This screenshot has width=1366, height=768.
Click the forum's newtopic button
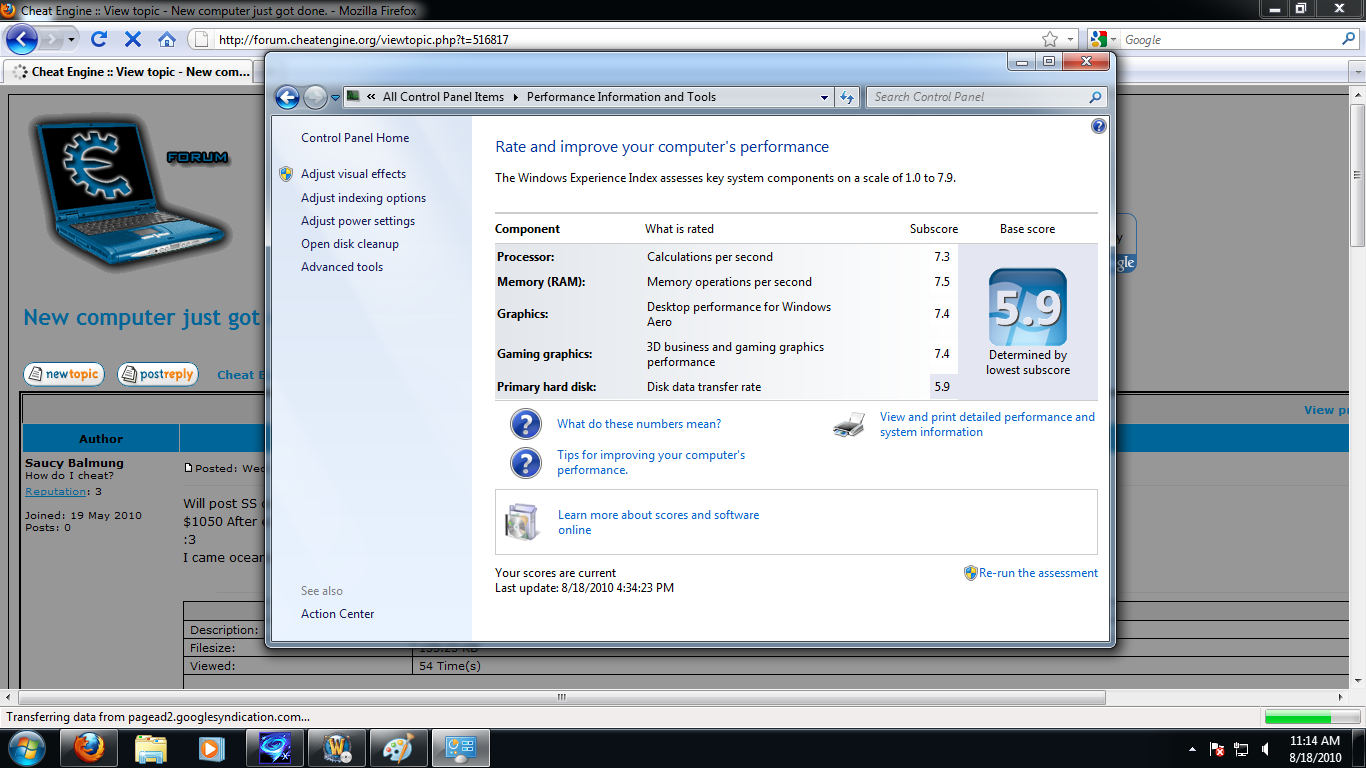click(63, 374)
